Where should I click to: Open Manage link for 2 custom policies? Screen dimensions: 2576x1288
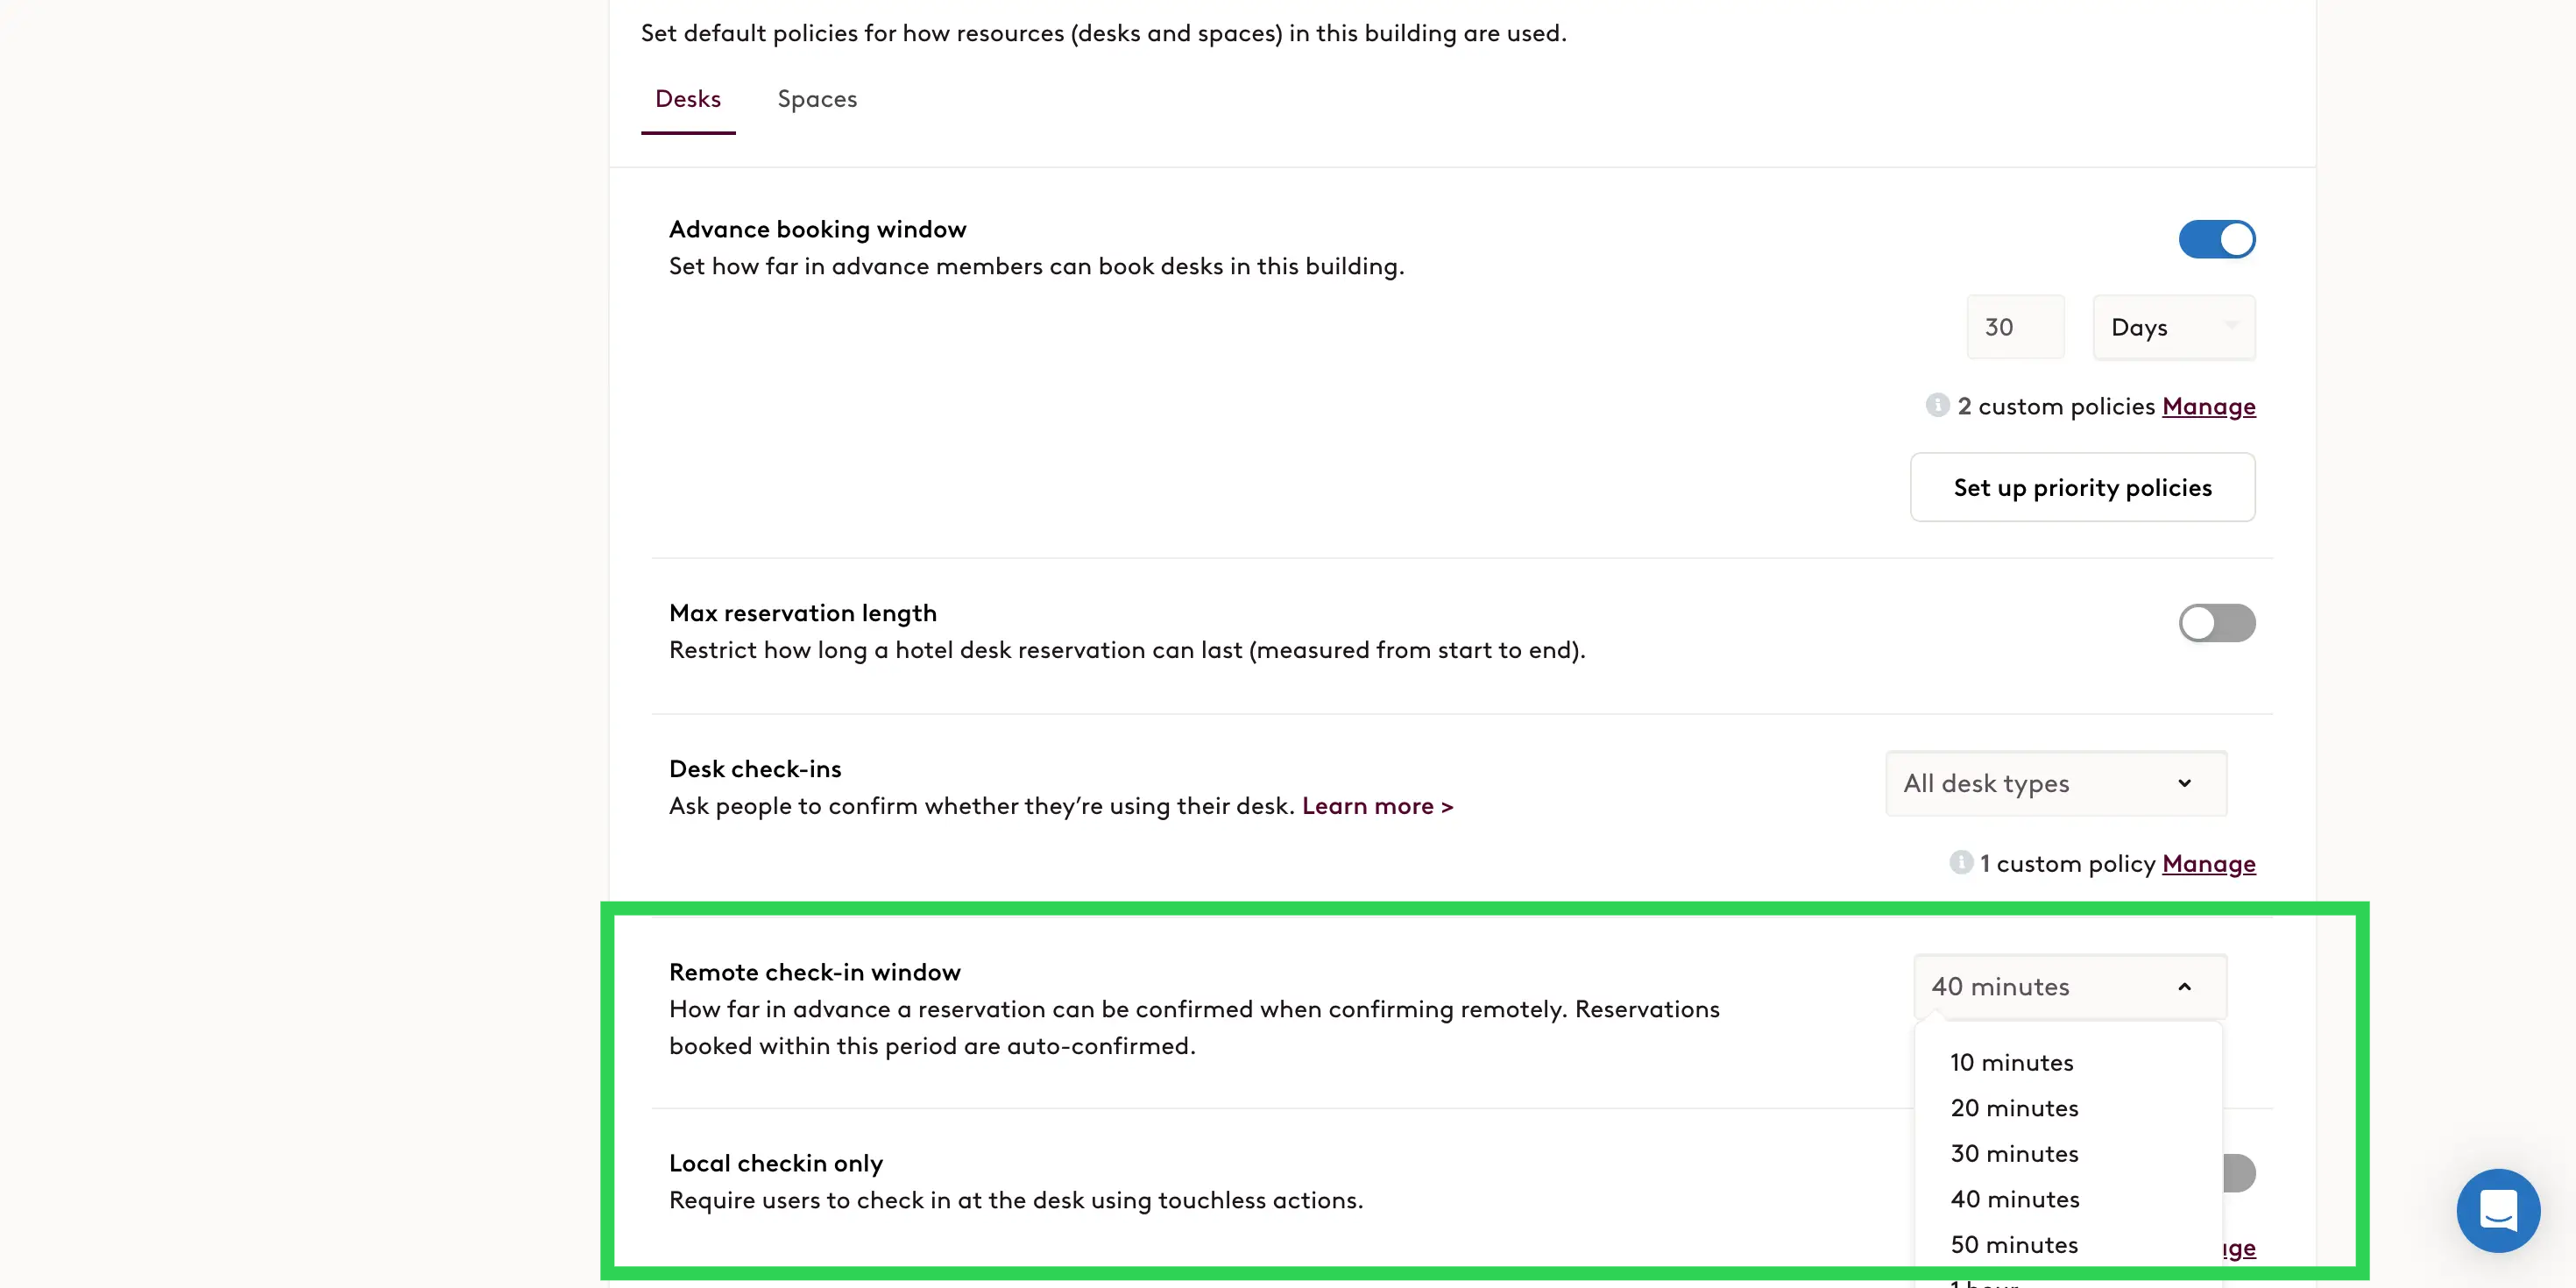pos(2208,406)
